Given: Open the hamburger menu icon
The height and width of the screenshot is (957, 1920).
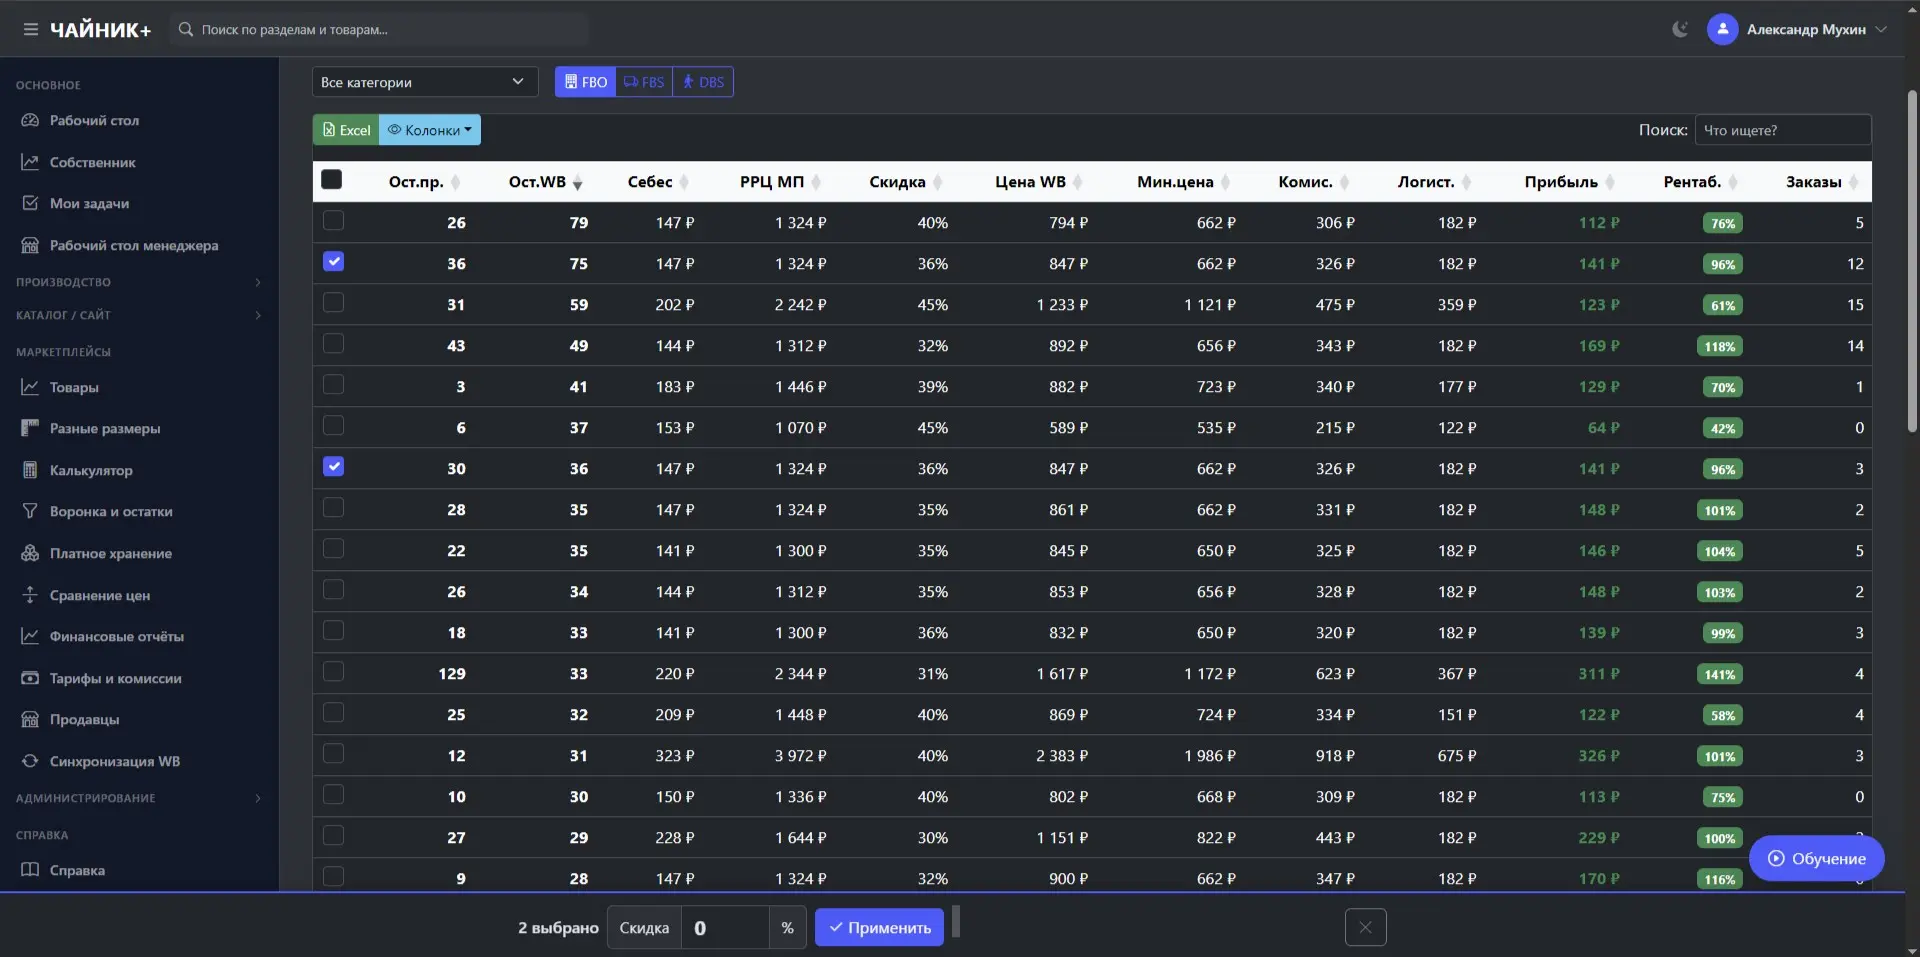Looking at the screenshot, I should pyautogui.click(x=31, y=30).
